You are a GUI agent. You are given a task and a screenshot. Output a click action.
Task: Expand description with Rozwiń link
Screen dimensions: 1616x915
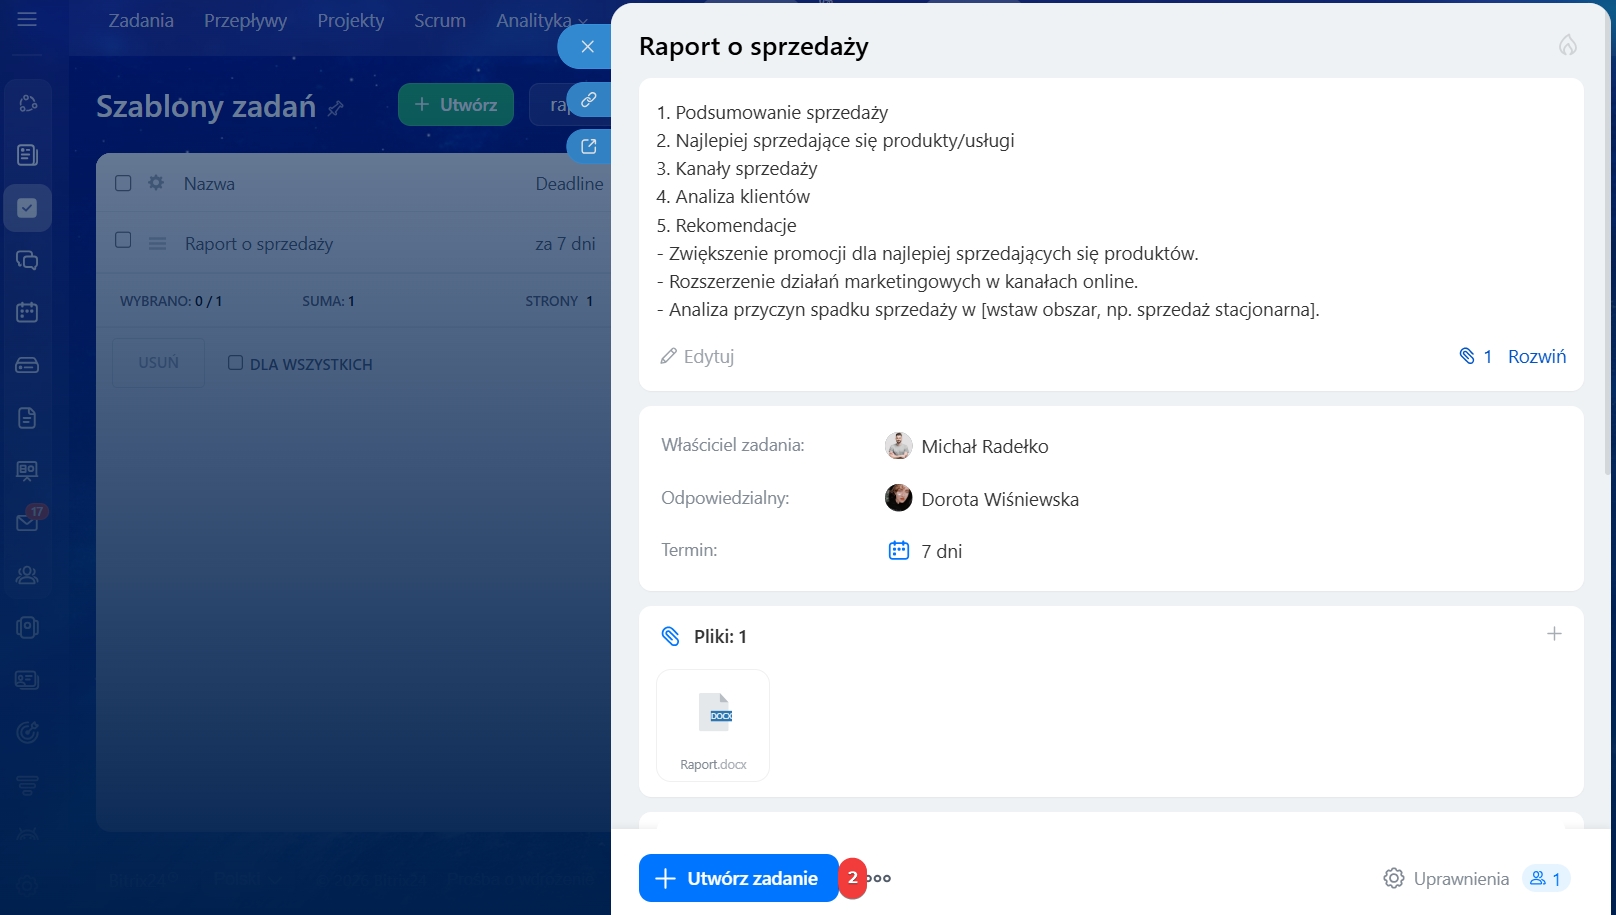1536,356
